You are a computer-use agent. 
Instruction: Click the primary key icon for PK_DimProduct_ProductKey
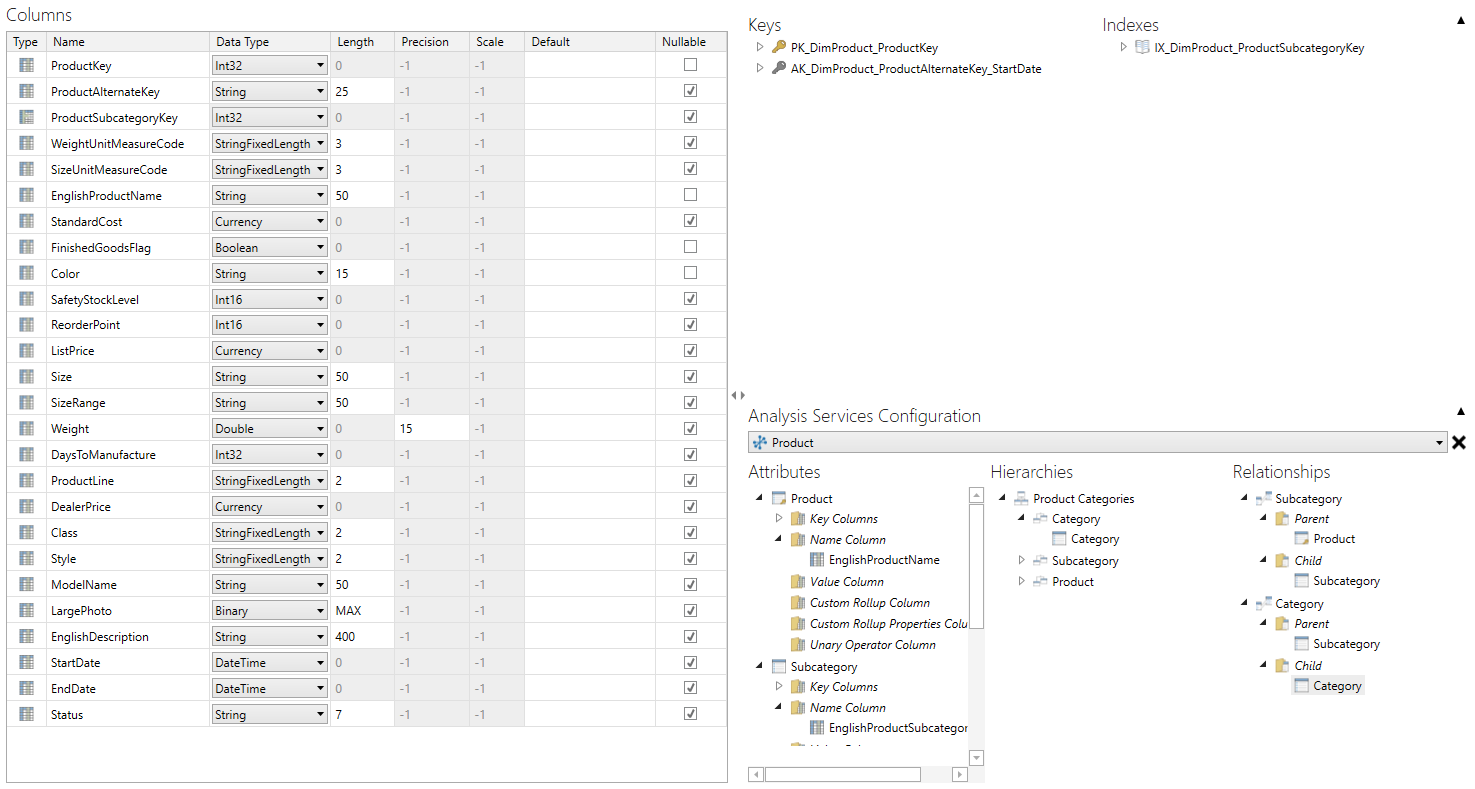[779, 47]
